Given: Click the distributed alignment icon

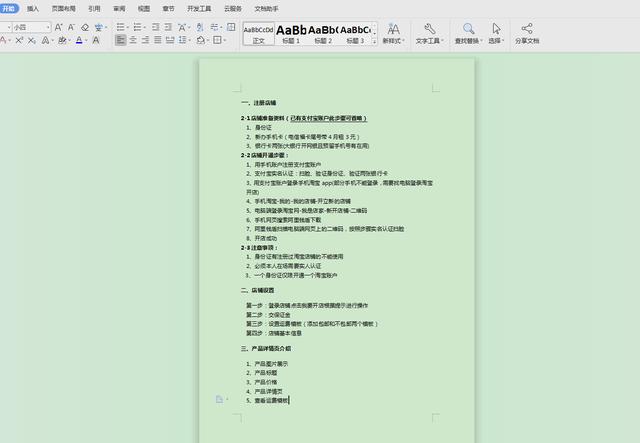Looking at the screenshot, I should [x=170, y=40].
